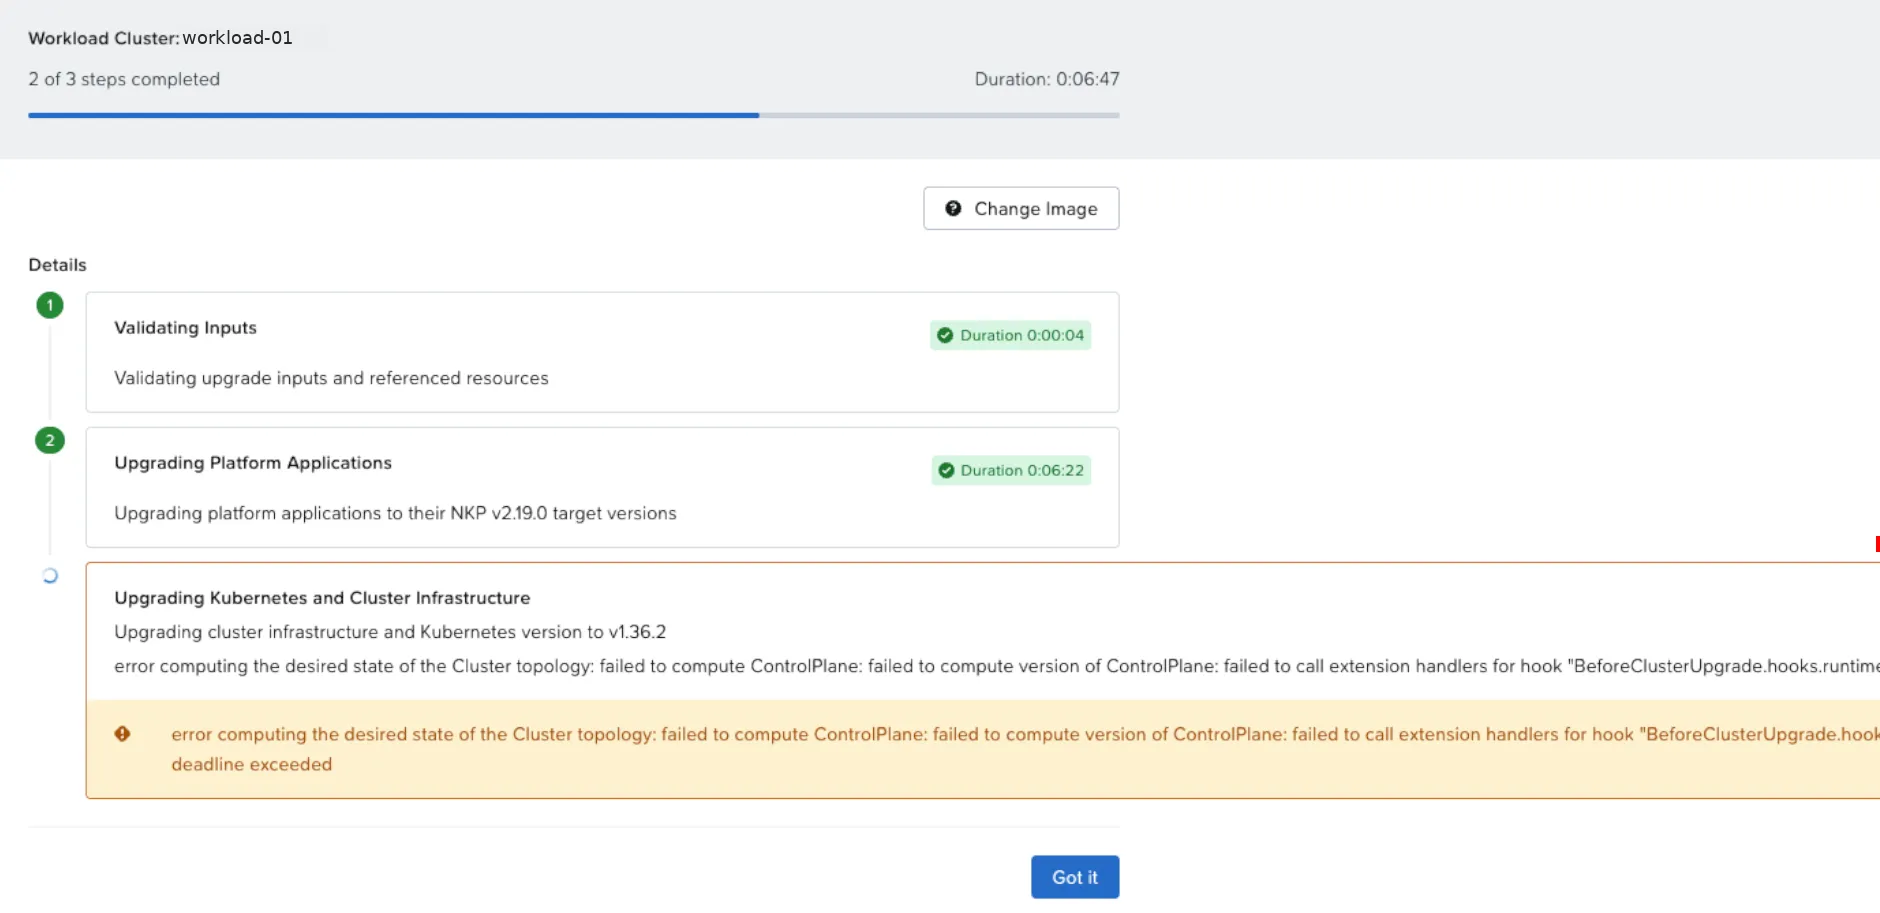This screenshot has height=913, width=1880.
Task: Click the help icon beside Change Image
Action: (953, 208)
